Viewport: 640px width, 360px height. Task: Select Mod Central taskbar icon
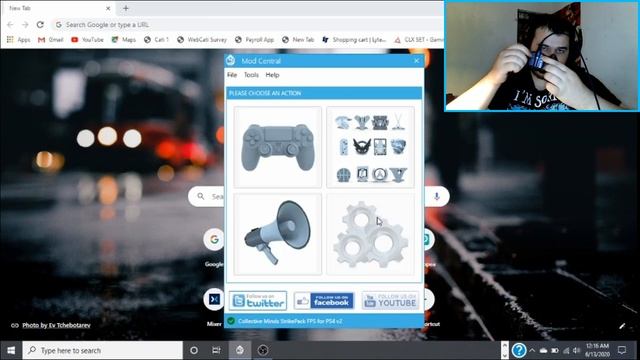[x=240, y=350]
